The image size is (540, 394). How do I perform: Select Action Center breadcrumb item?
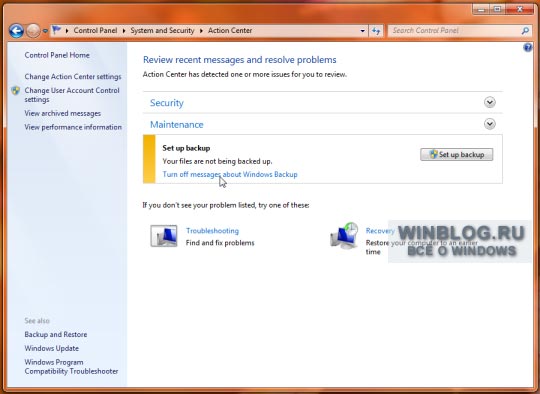230,31
